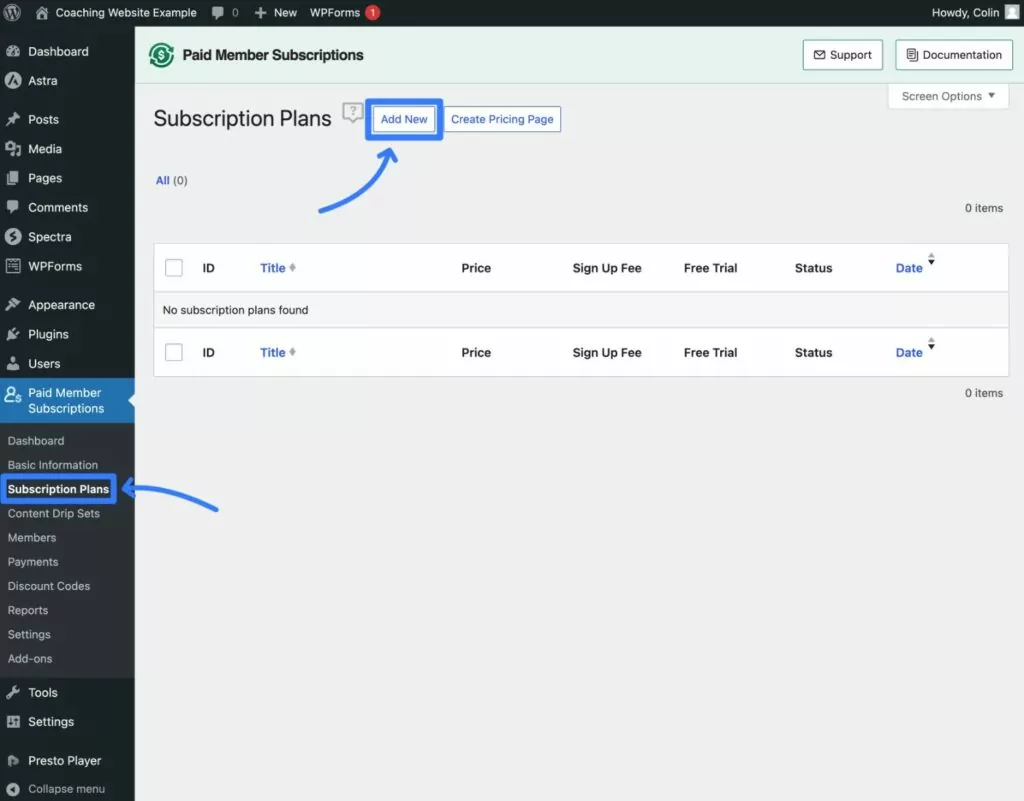The width and height of the screenshot is (1024, 801).
Task: Click the Status column header text
Action: coord(813,268)
